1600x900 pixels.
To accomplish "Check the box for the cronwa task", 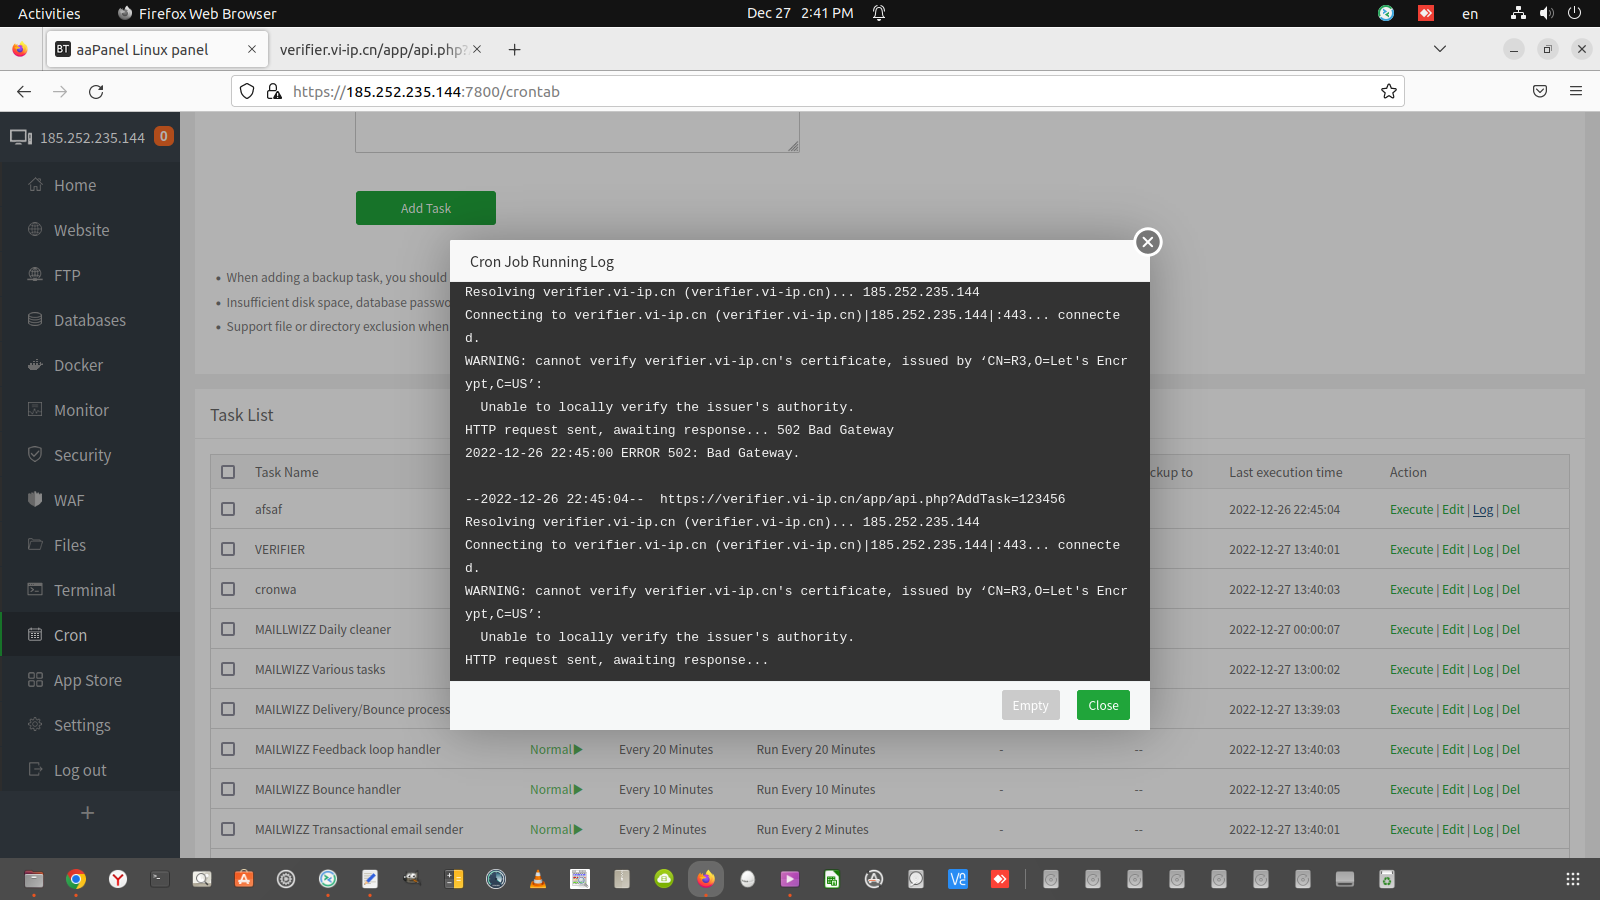I will click(228, 589).
